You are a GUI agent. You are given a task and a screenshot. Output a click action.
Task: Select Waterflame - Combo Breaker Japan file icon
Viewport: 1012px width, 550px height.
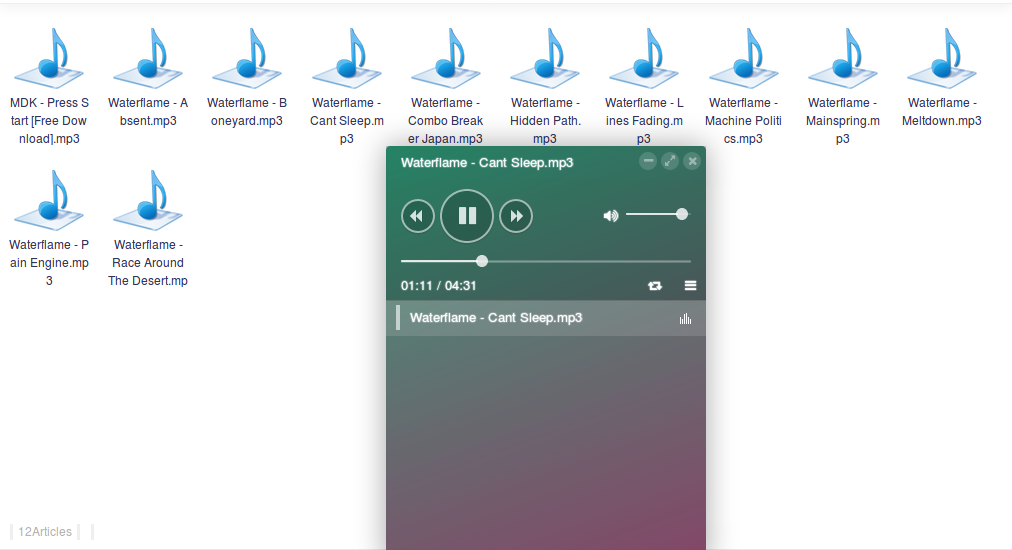(446, 59)
